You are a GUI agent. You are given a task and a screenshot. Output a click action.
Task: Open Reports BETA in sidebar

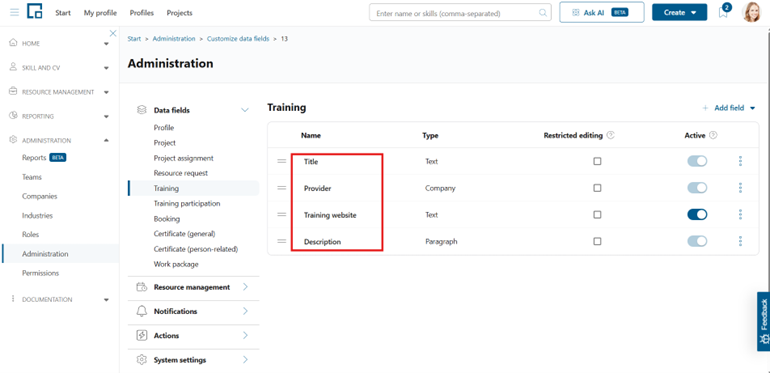44,158
